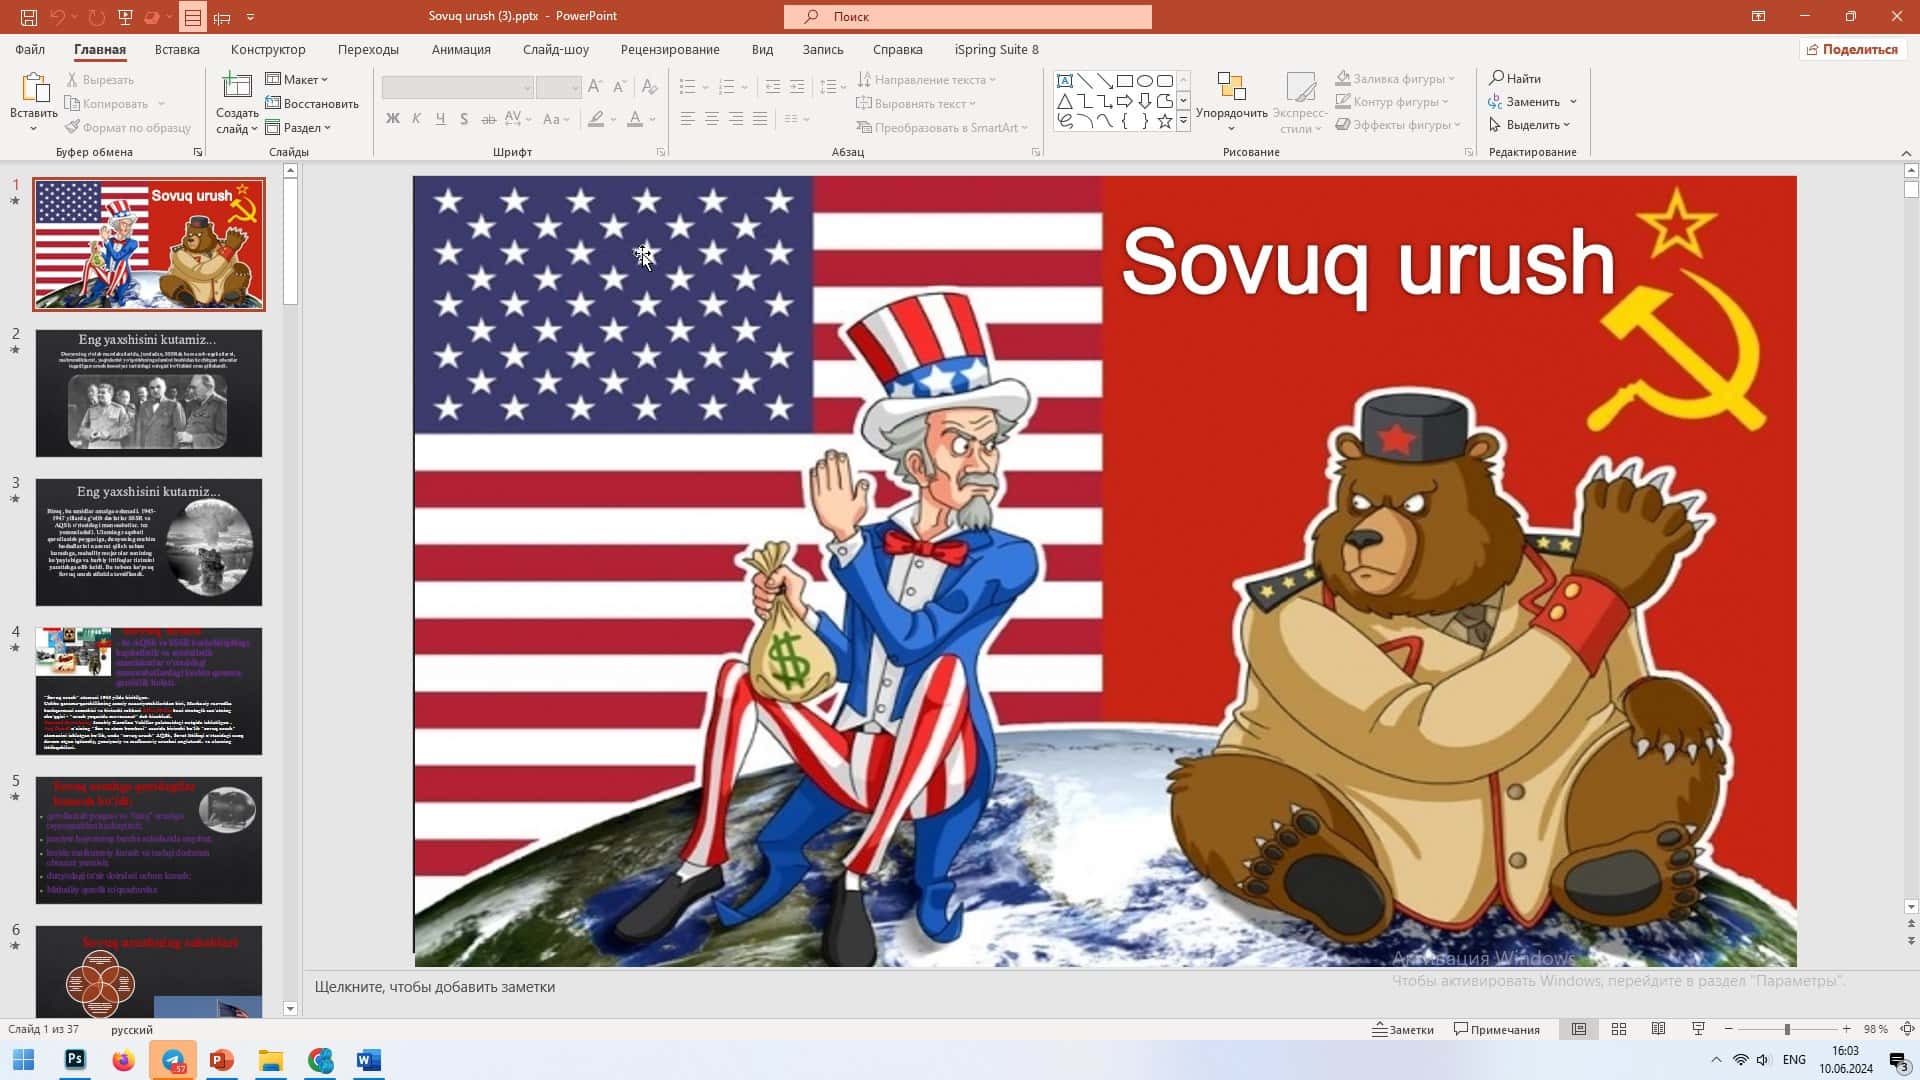
Task: Expand the shapes gallery more arrow
Action: pos(1183,121)
